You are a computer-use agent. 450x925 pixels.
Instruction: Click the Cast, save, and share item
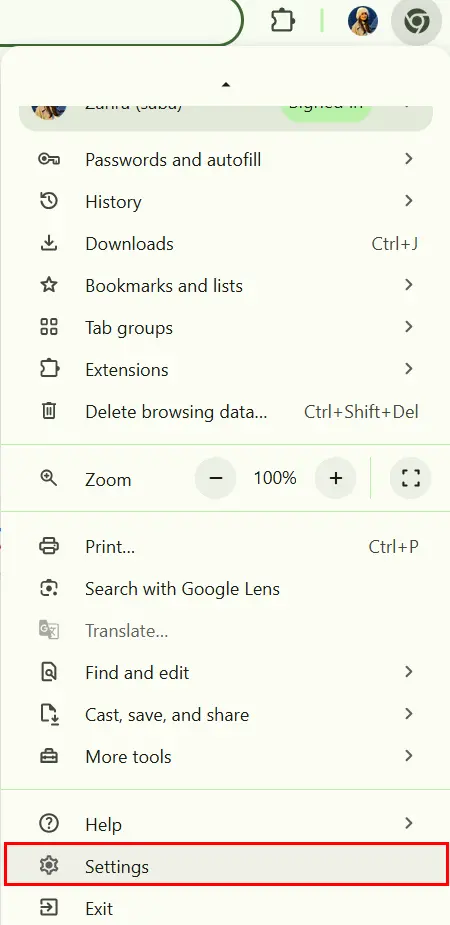(225, 714)
